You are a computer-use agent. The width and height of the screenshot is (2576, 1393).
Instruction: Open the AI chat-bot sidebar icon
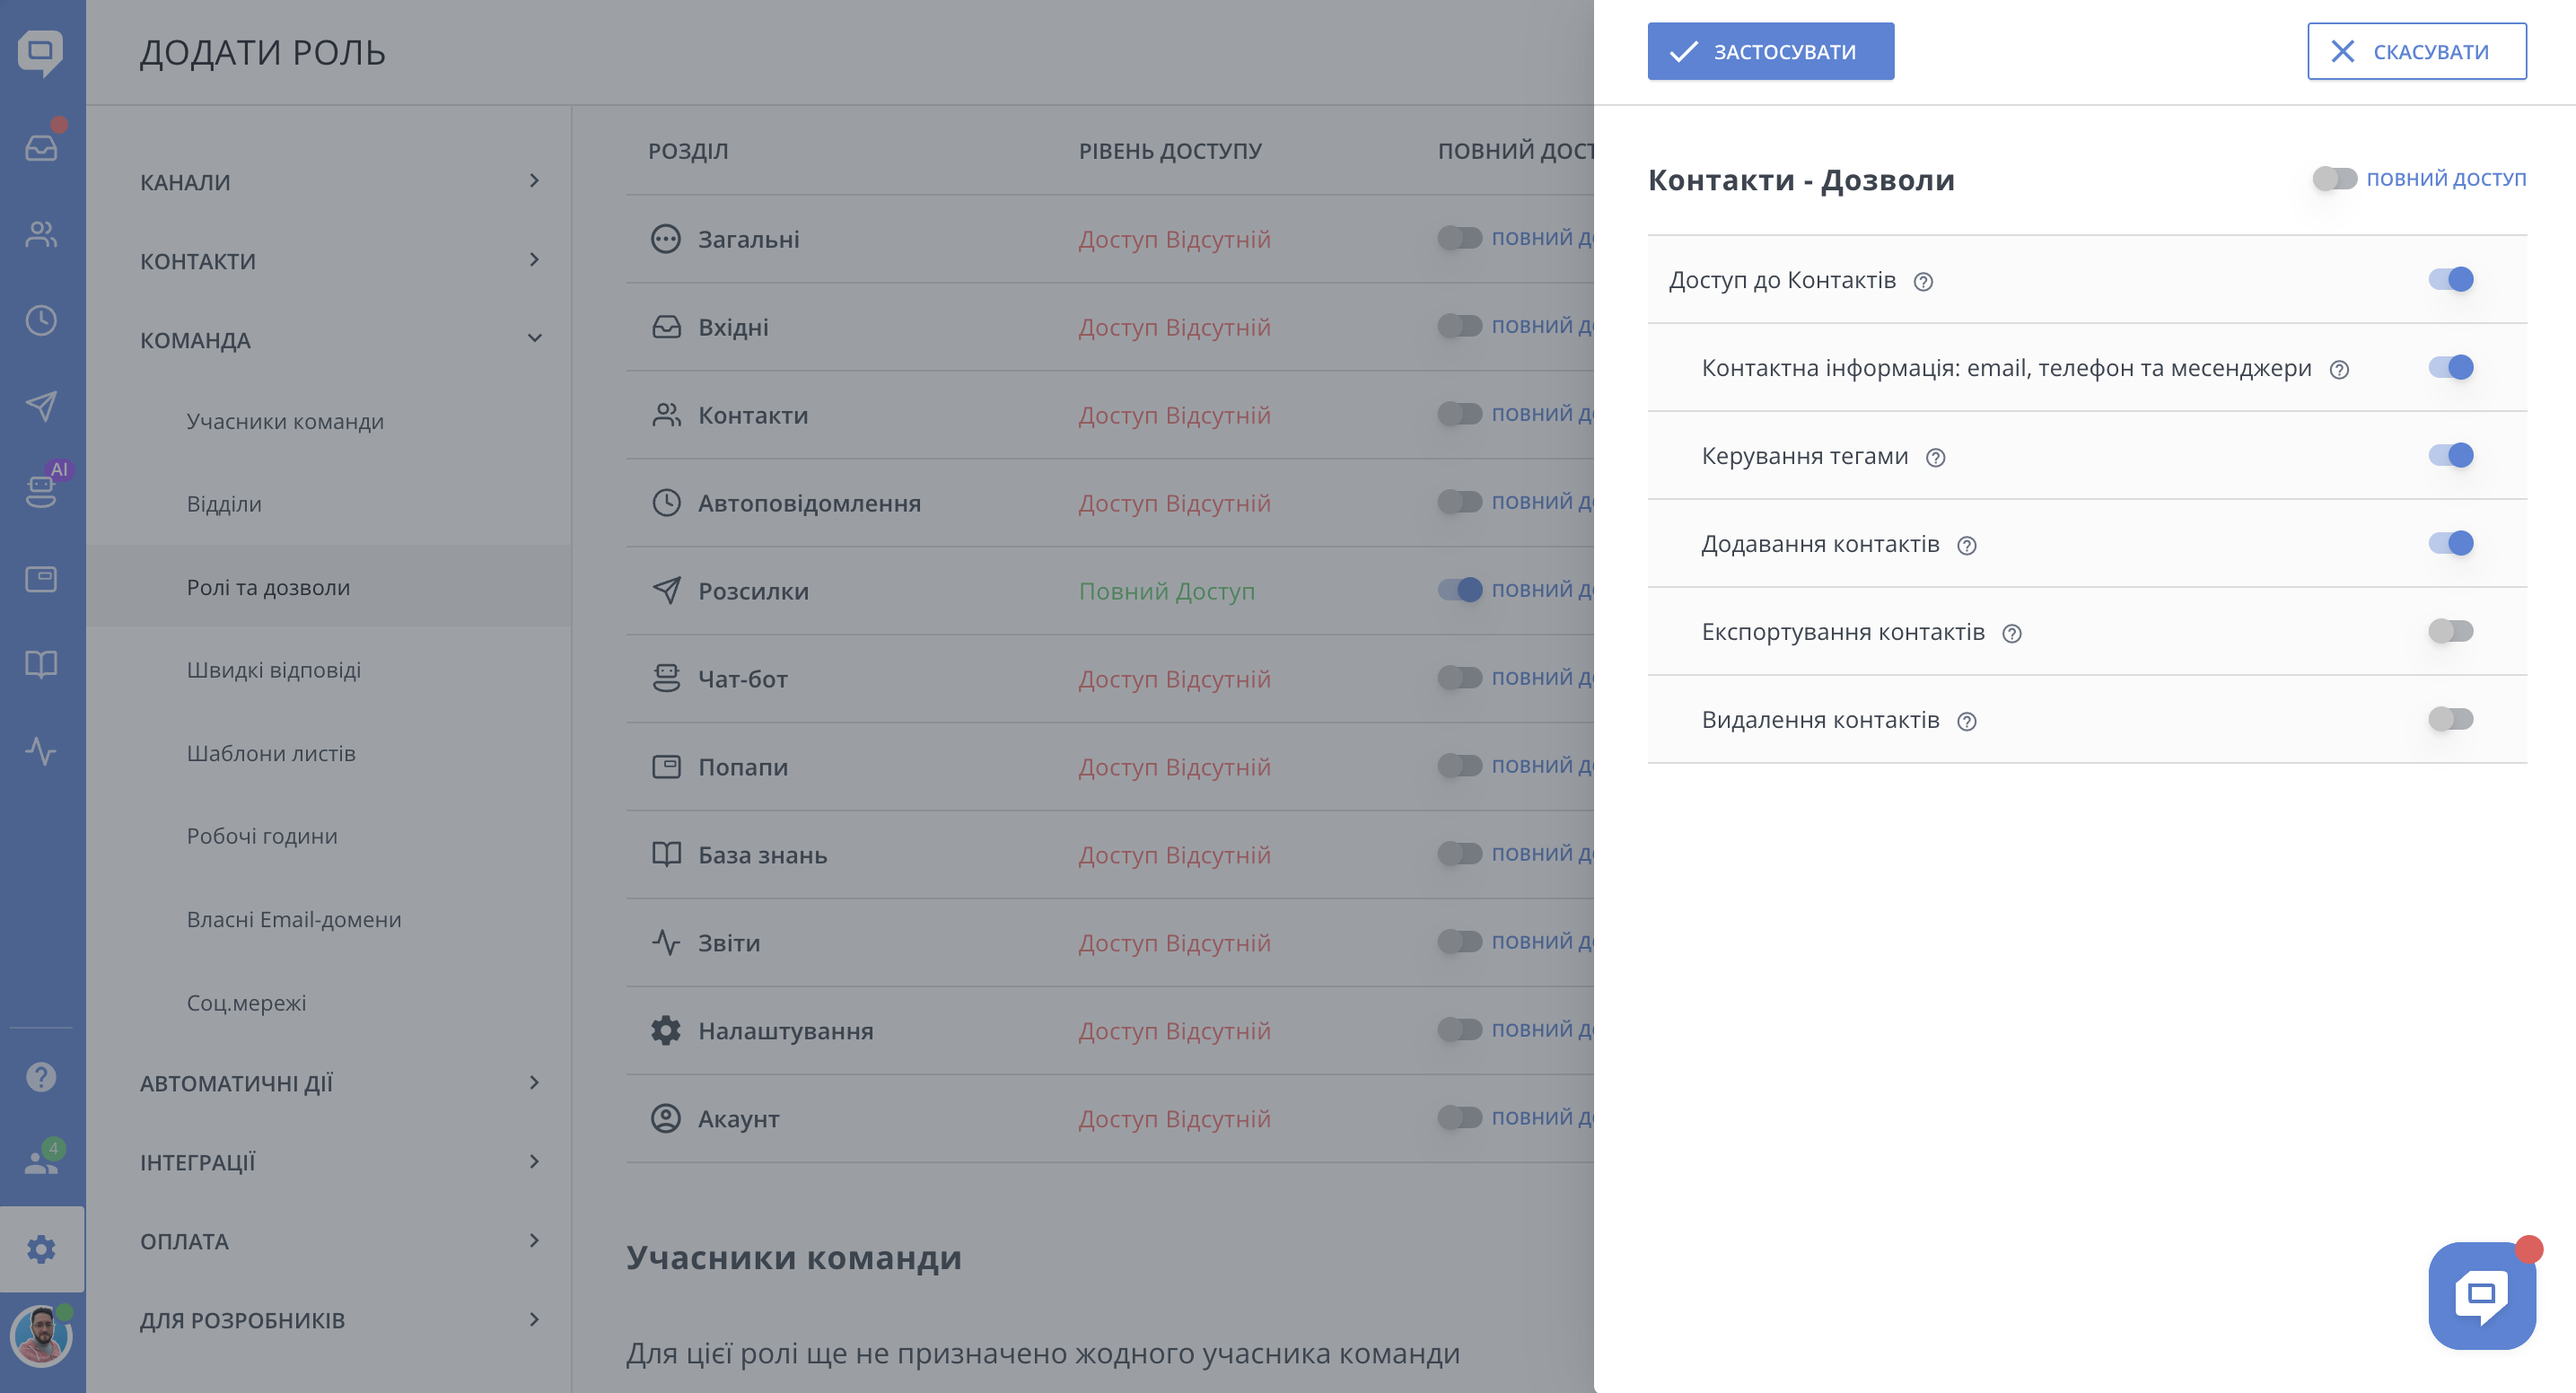point(41,490)
